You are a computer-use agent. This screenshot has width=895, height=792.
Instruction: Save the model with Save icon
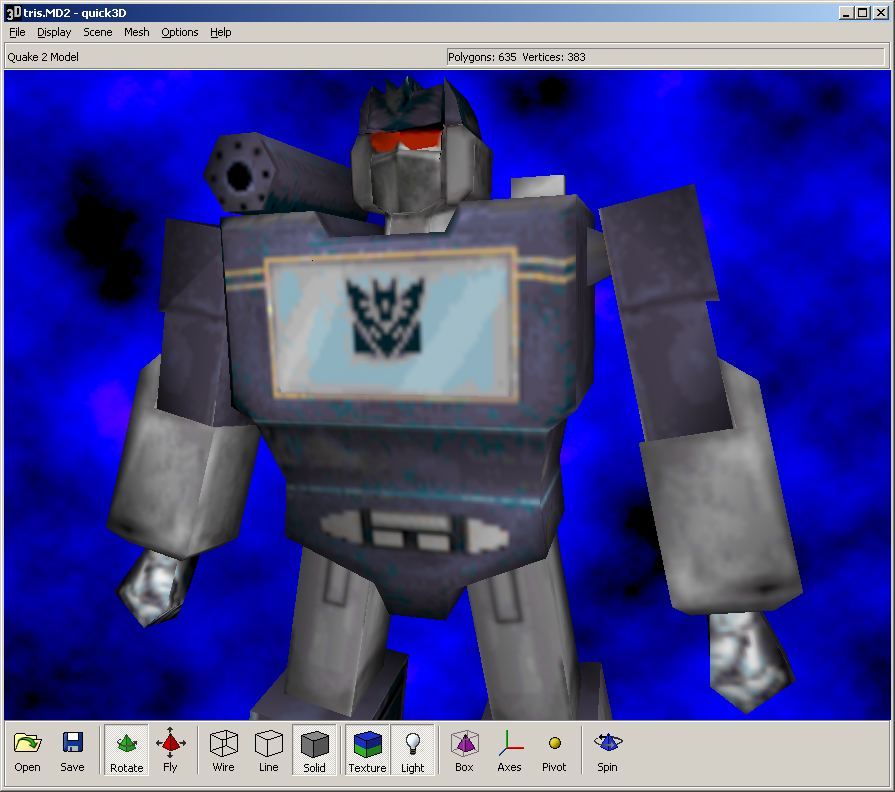72,751
